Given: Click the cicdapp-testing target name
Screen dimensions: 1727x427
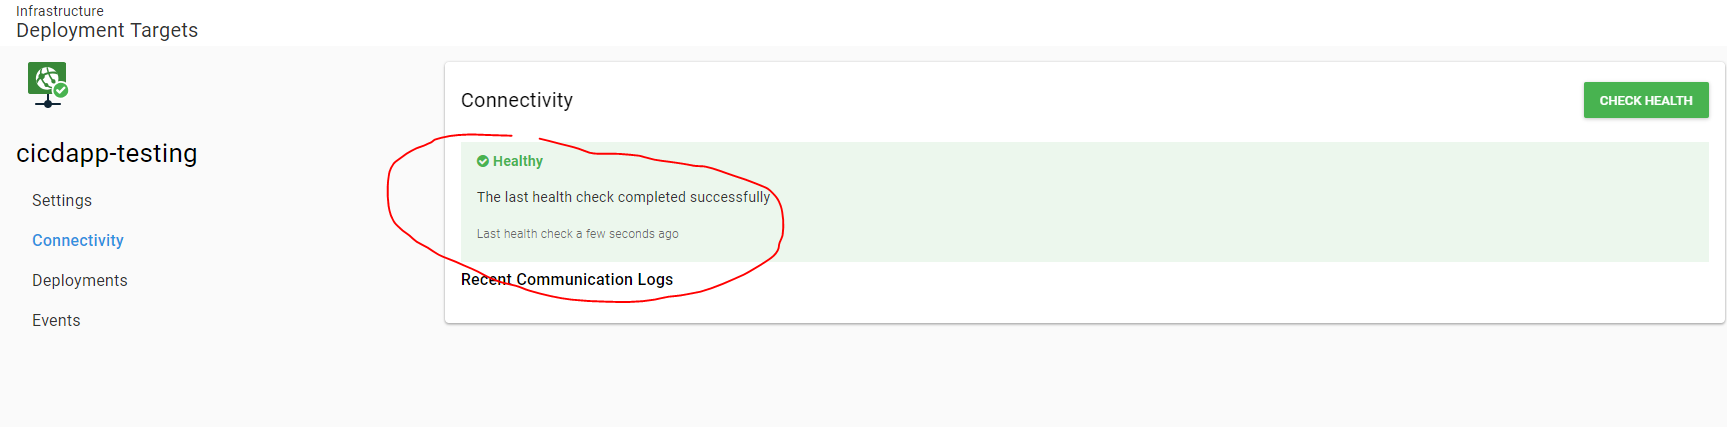Looking at the screenshot, I should (x=107, y=153).
